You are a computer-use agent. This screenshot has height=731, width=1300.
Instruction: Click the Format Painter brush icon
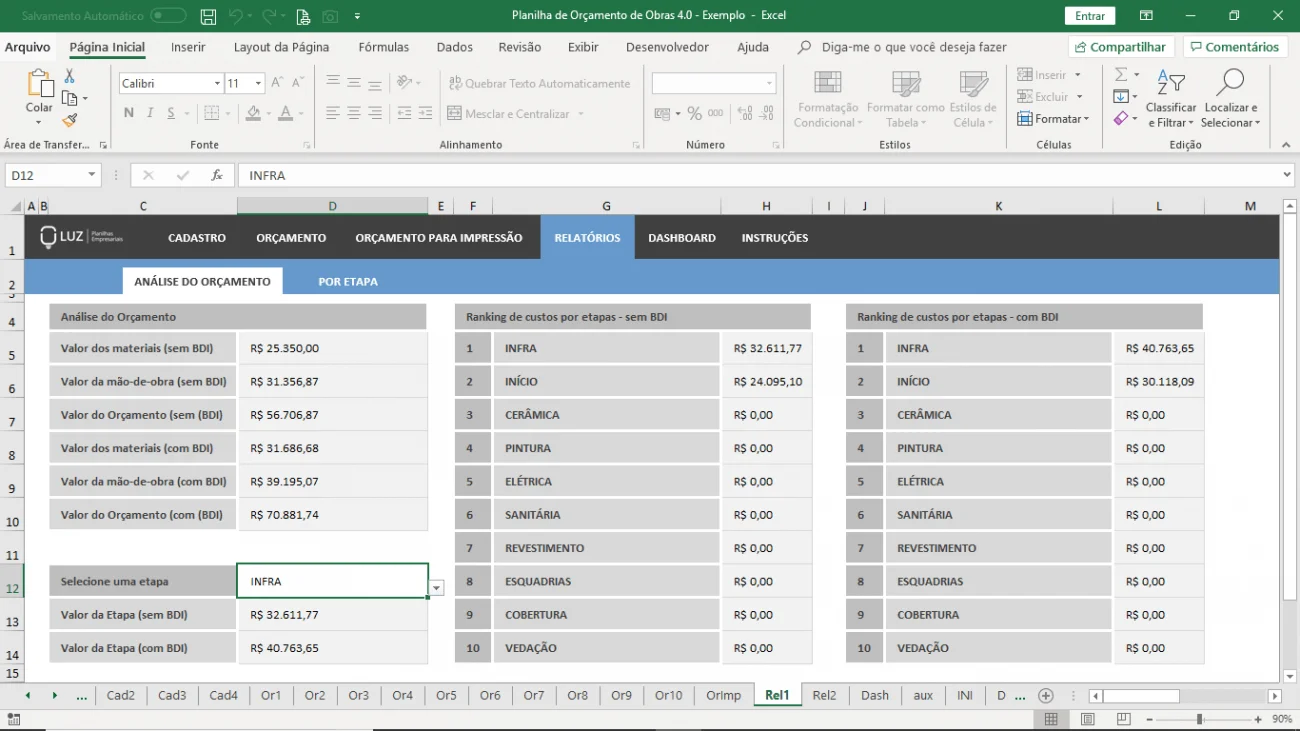click(69, 120)
